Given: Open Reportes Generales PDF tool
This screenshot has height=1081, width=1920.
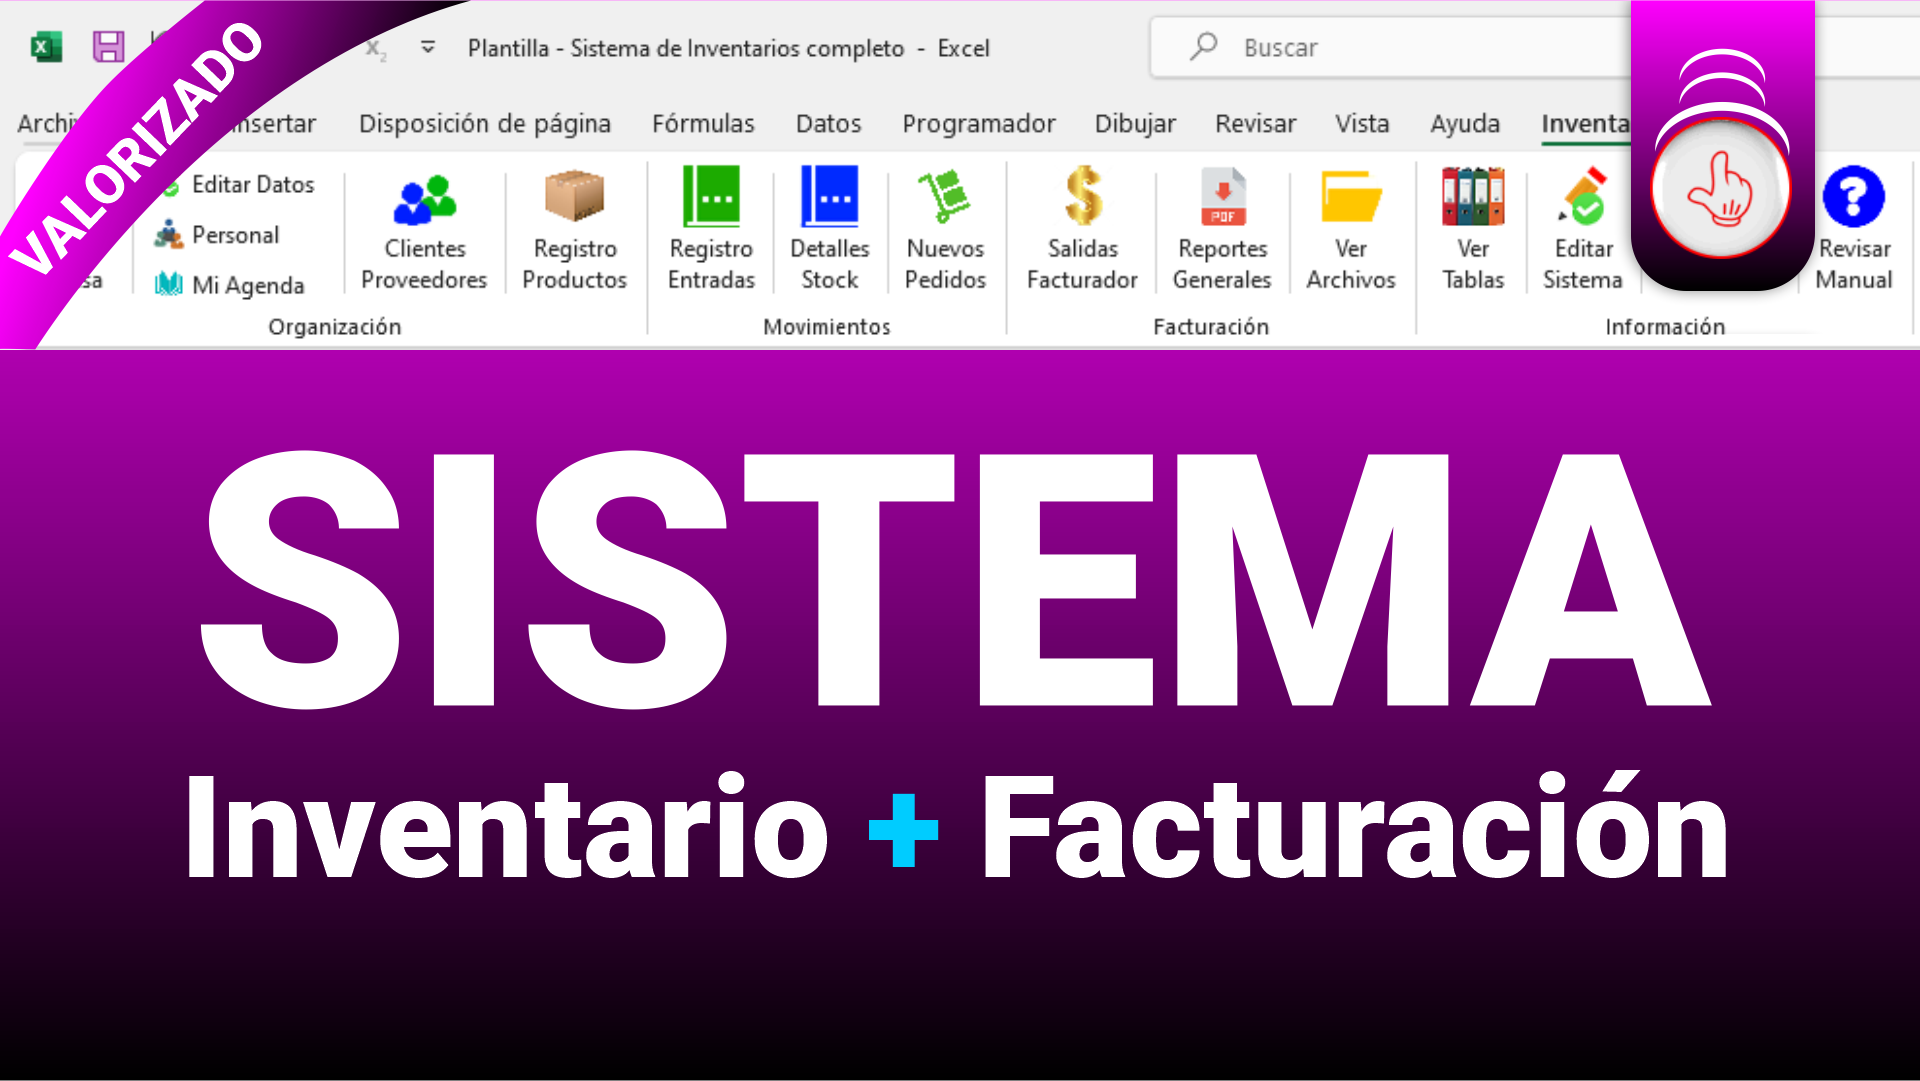Looking at the screenshot, I should click(1222, 228).
